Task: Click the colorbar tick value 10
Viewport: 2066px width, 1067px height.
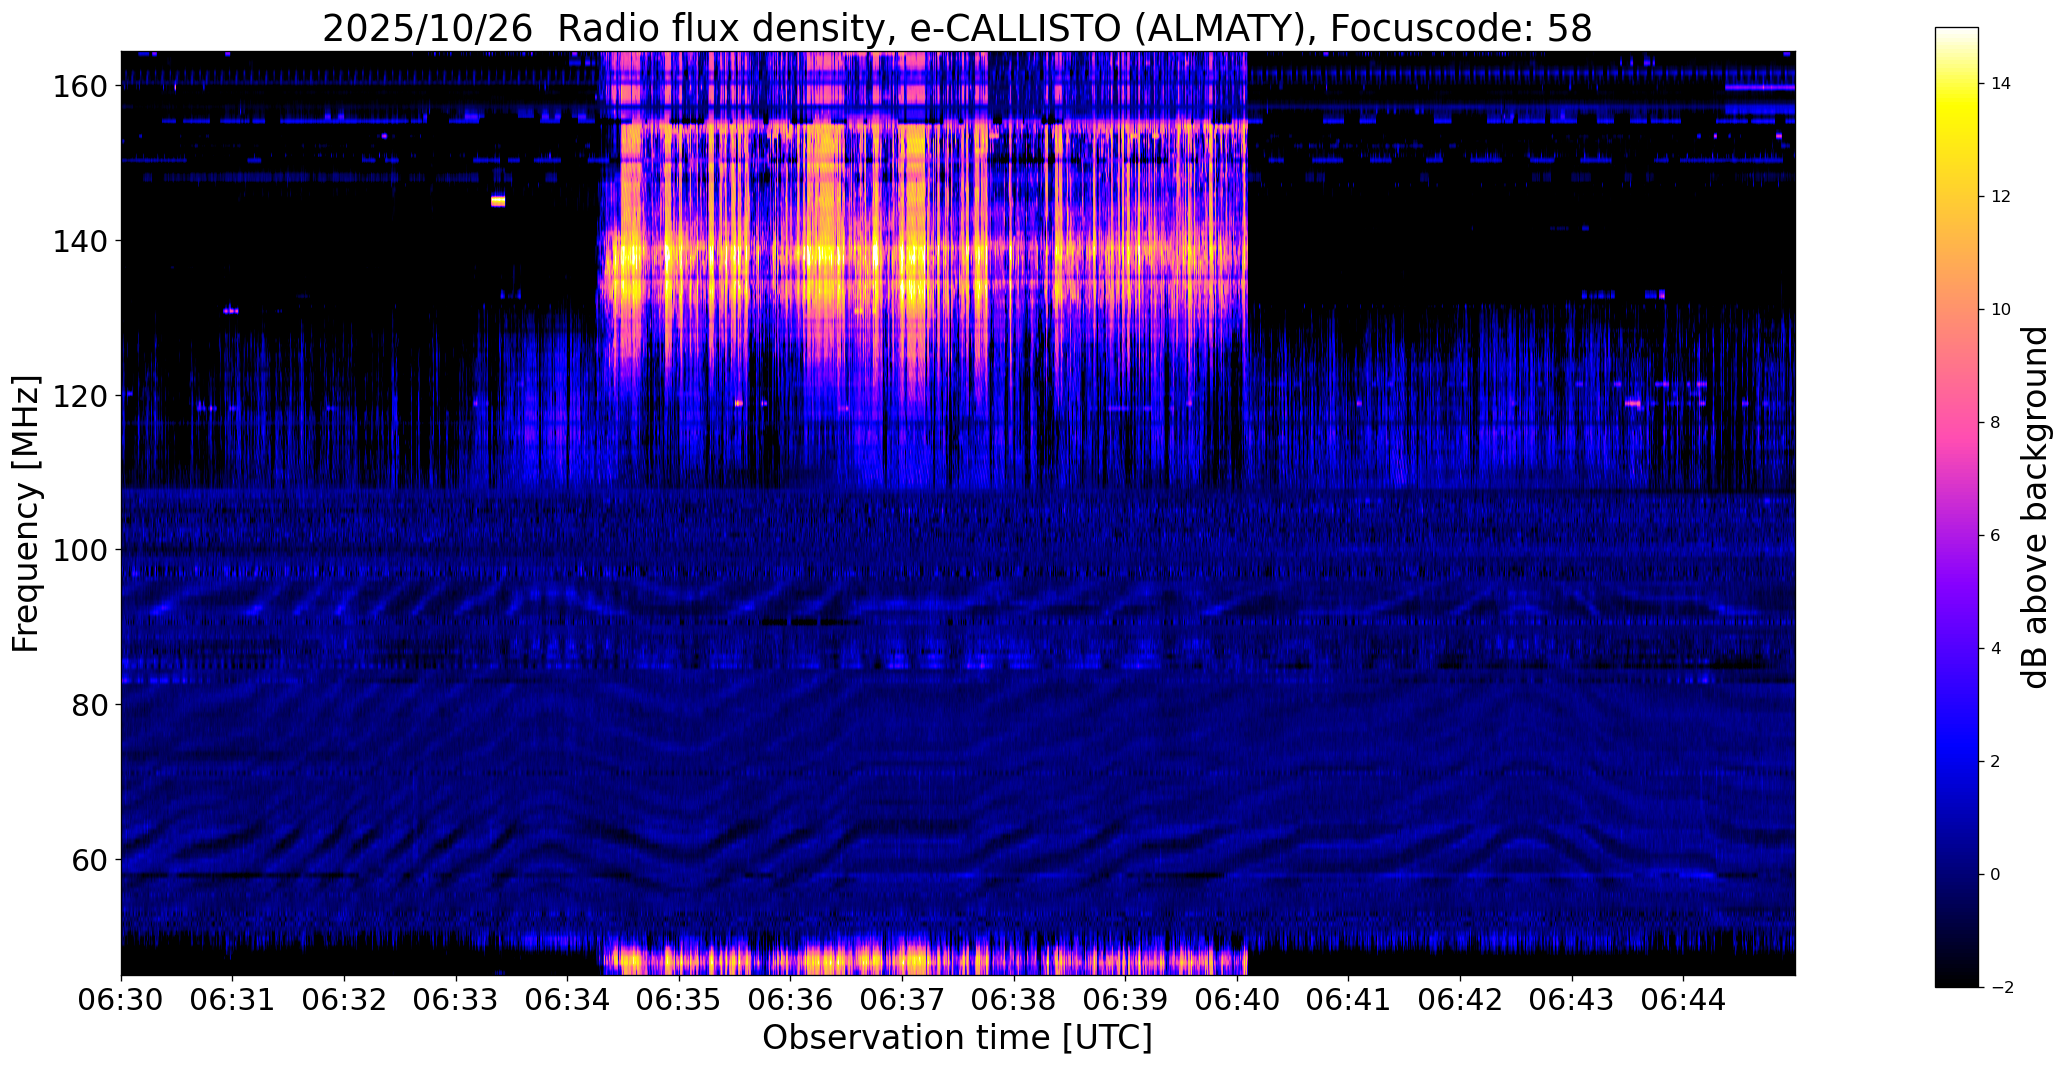Action: [x=2000, y=310]
